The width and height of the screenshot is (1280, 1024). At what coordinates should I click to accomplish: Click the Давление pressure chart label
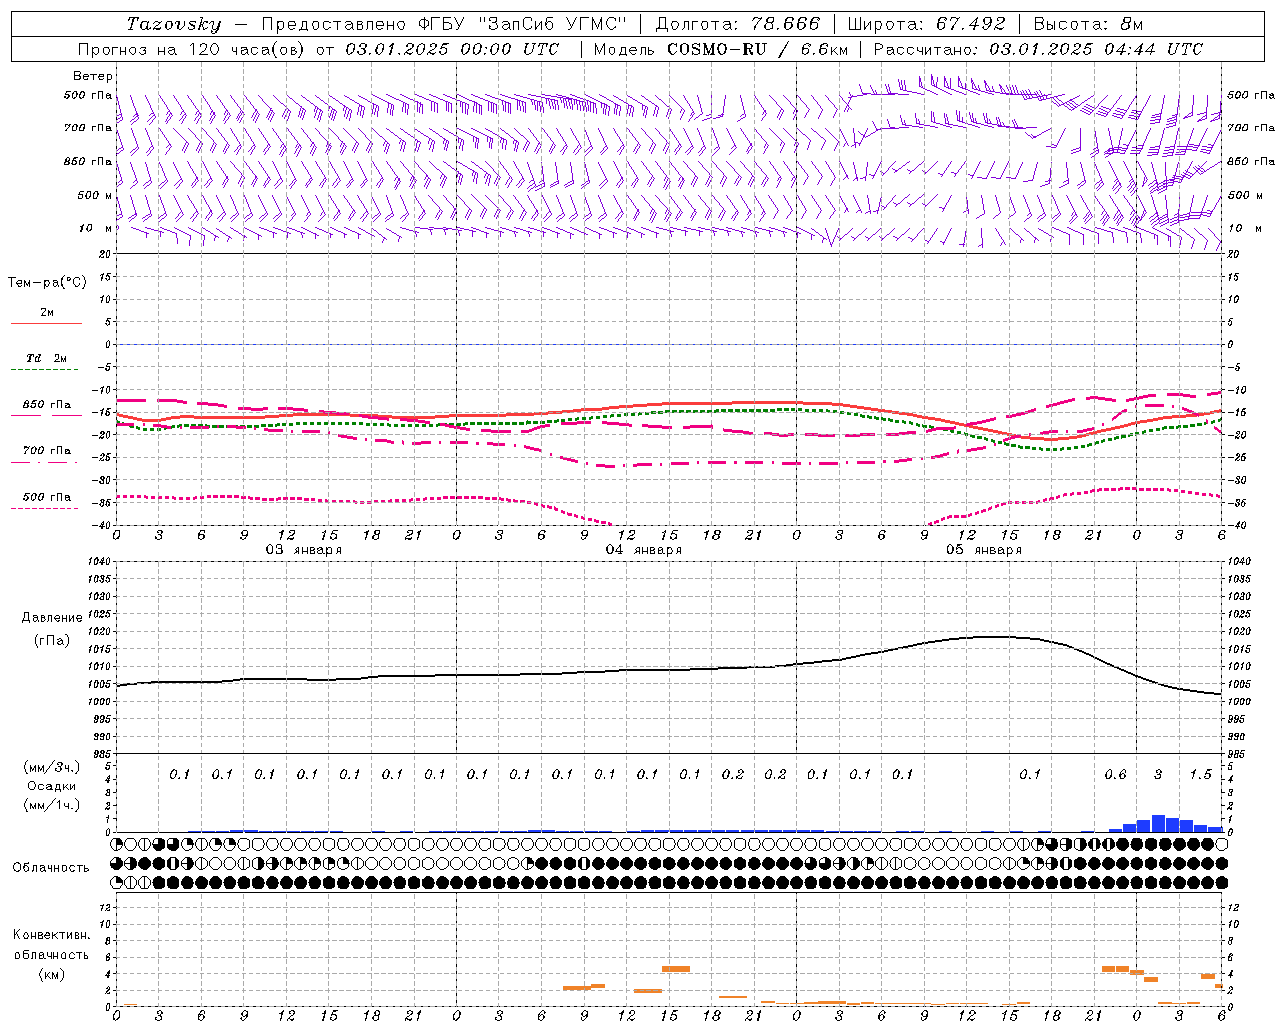tap(52, 618)
